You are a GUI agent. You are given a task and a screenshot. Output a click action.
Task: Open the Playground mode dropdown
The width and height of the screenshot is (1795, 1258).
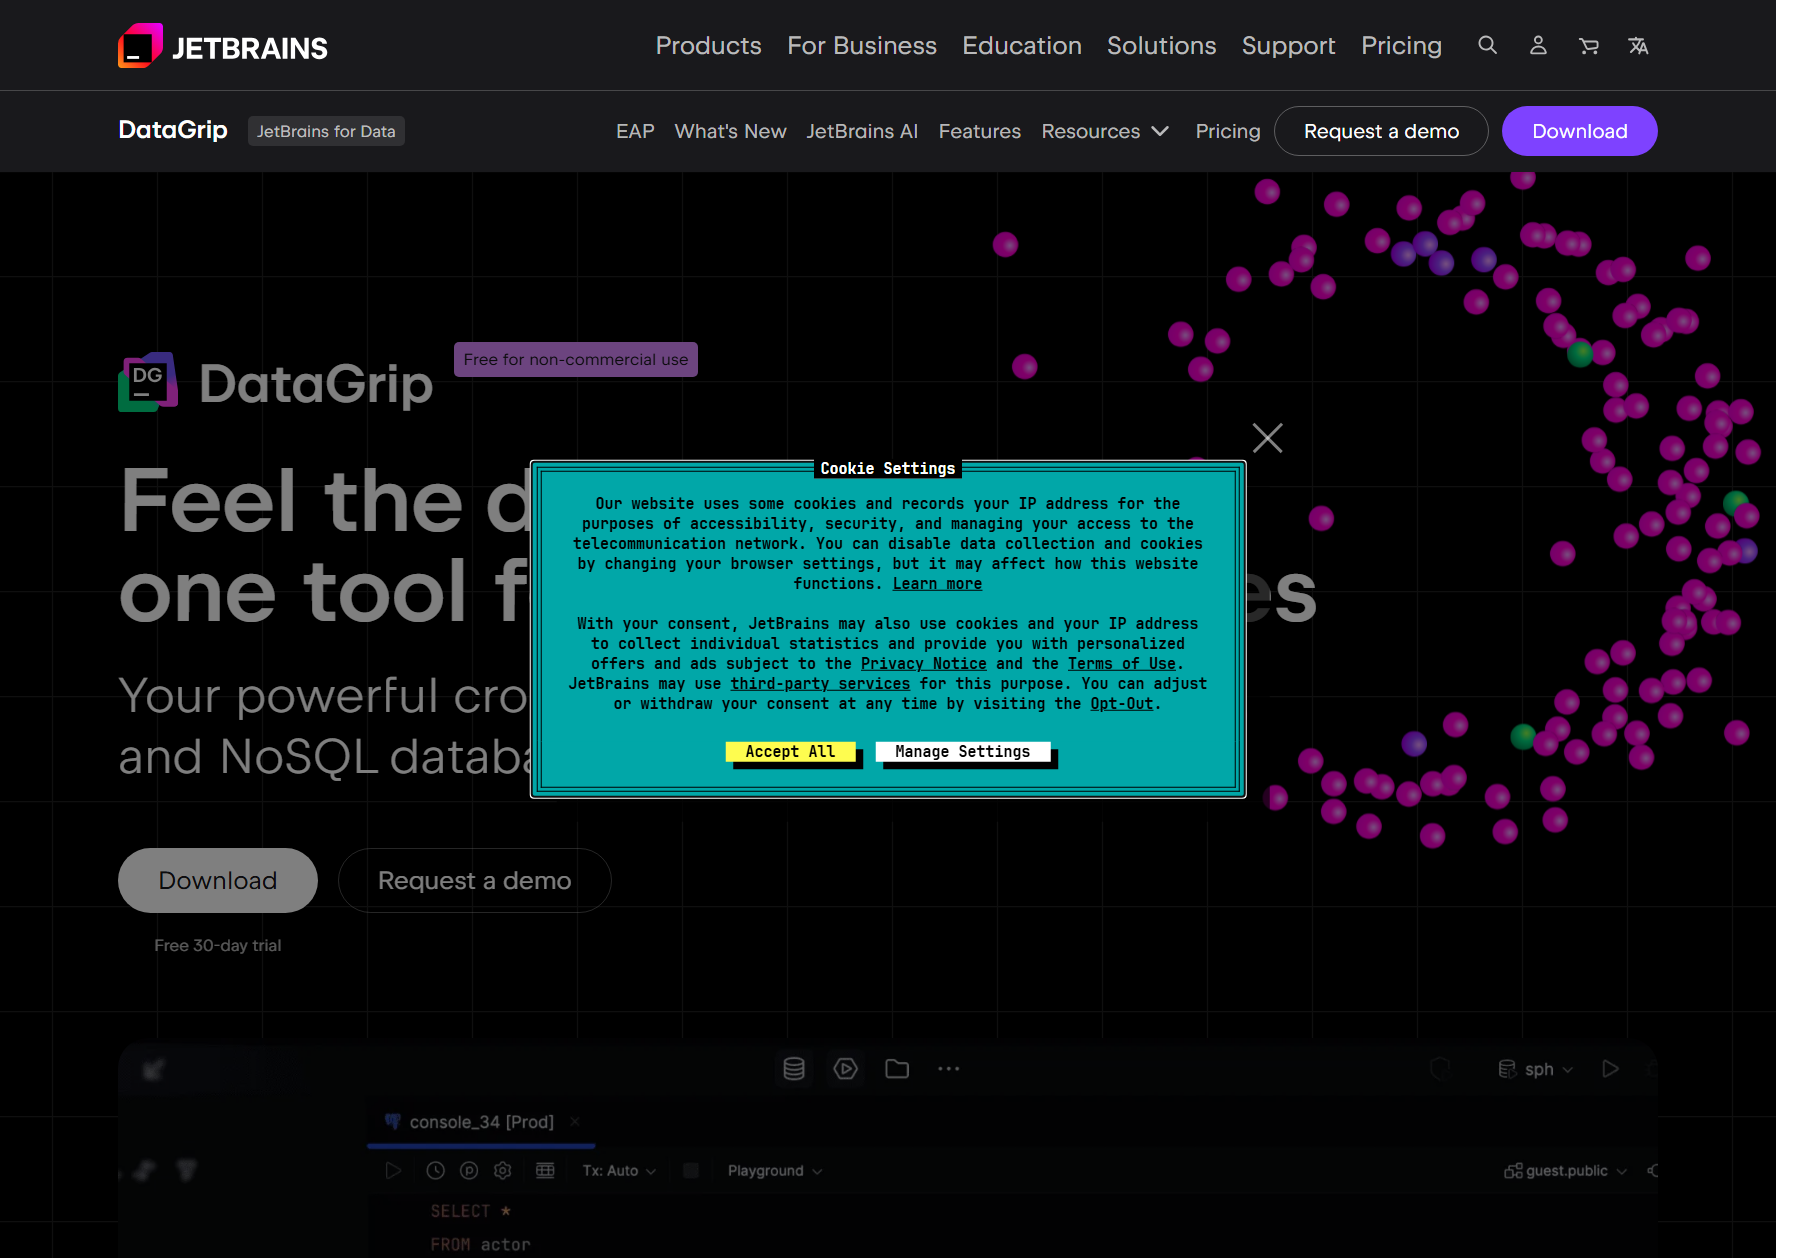point(775,1170)
